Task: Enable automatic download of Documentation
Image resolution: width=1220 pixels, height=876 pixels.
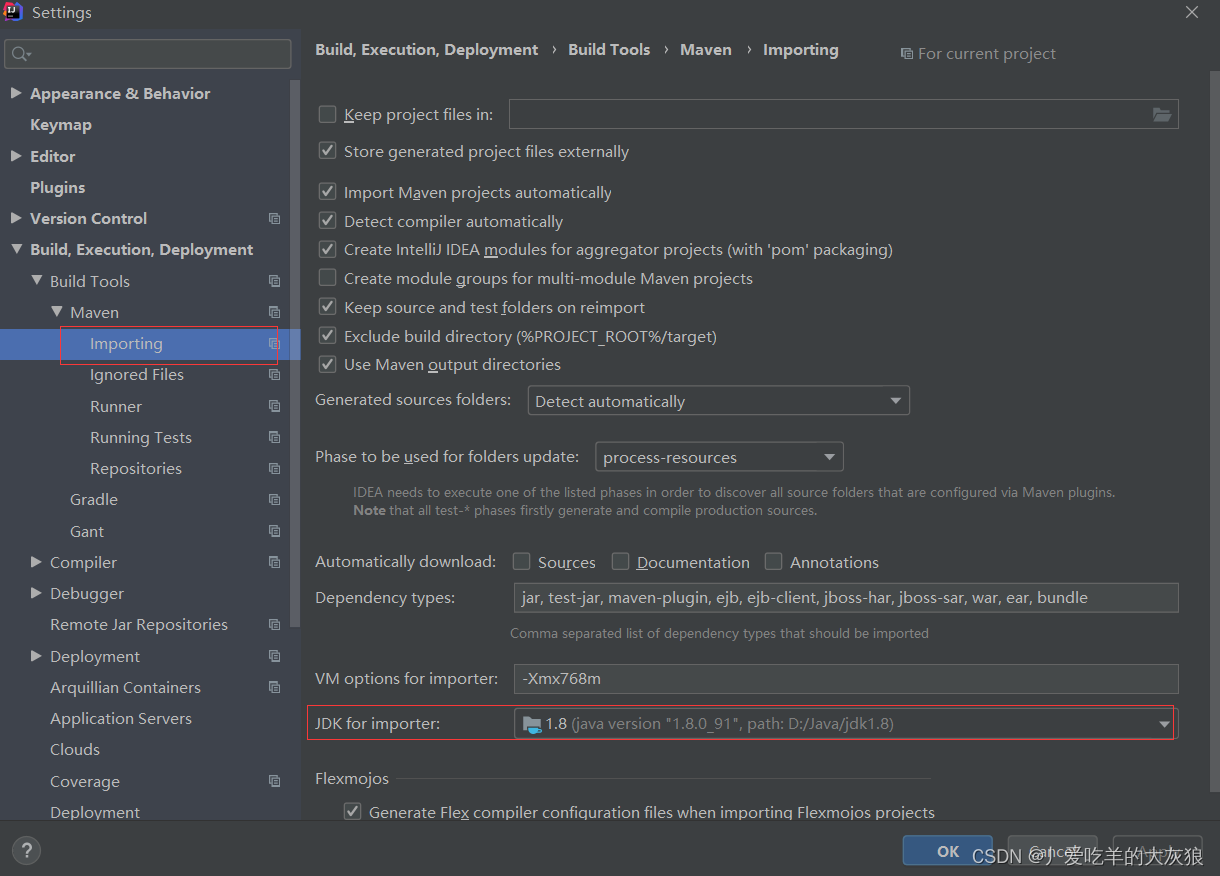Action: [x=620, y=562]
